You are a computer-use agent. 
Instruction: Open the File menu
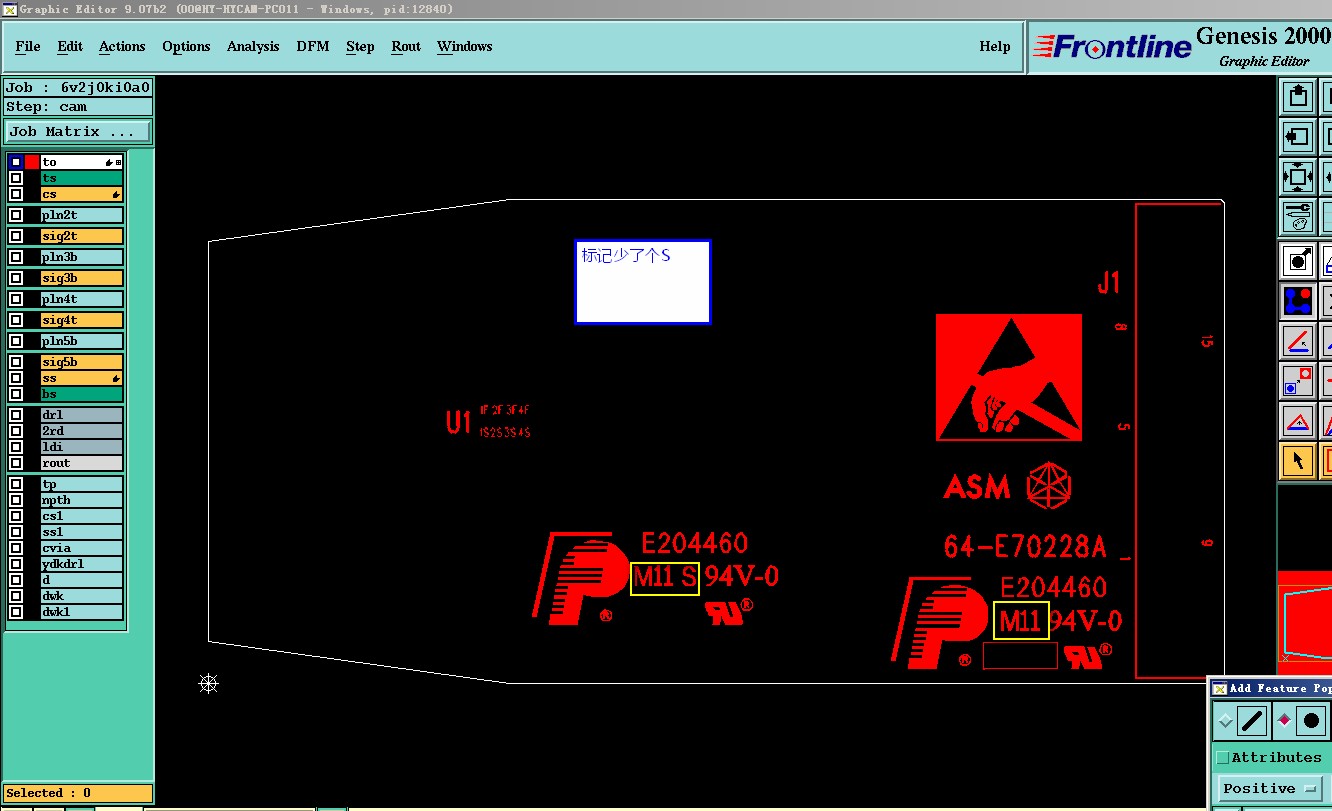pos(28,46)
